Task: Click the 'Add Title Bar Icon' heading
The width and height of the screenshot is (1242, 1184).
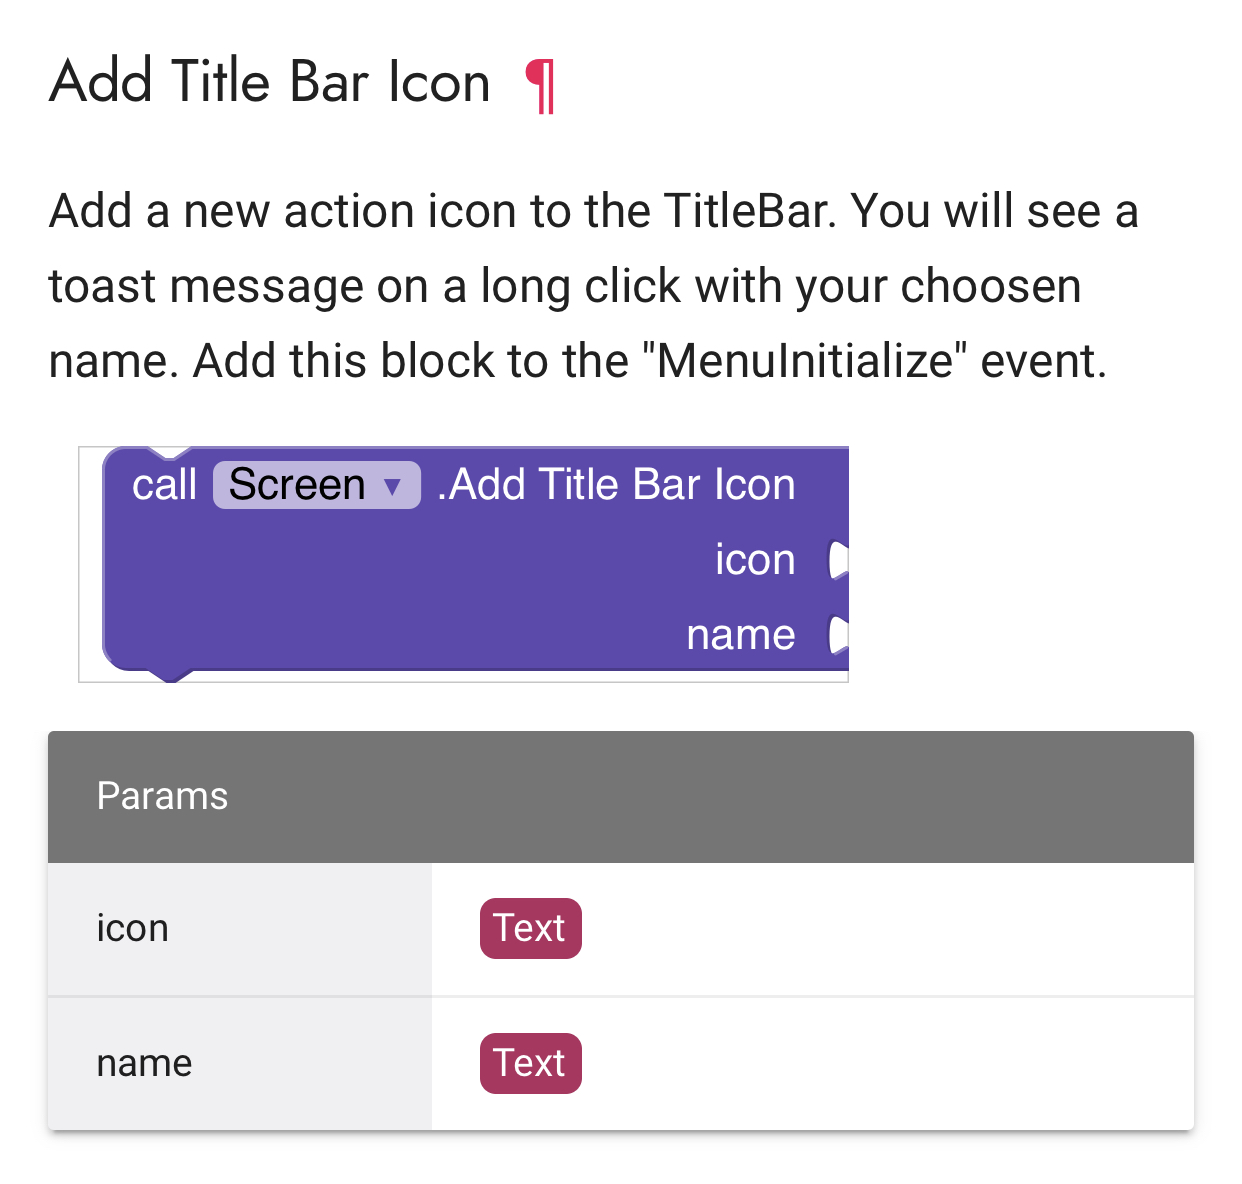Action: (270, 82)
